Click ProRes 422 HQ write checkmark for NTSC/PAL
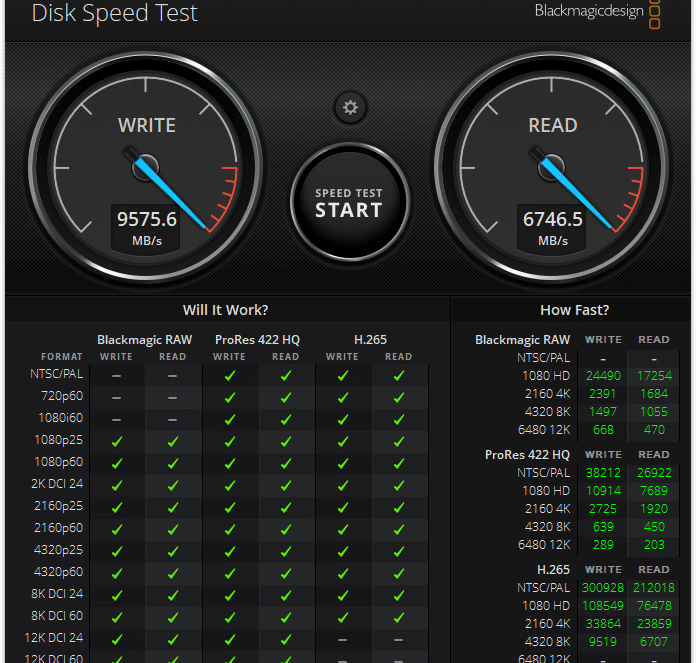Viewport: 696px width, 663px height. pos(229,376)
